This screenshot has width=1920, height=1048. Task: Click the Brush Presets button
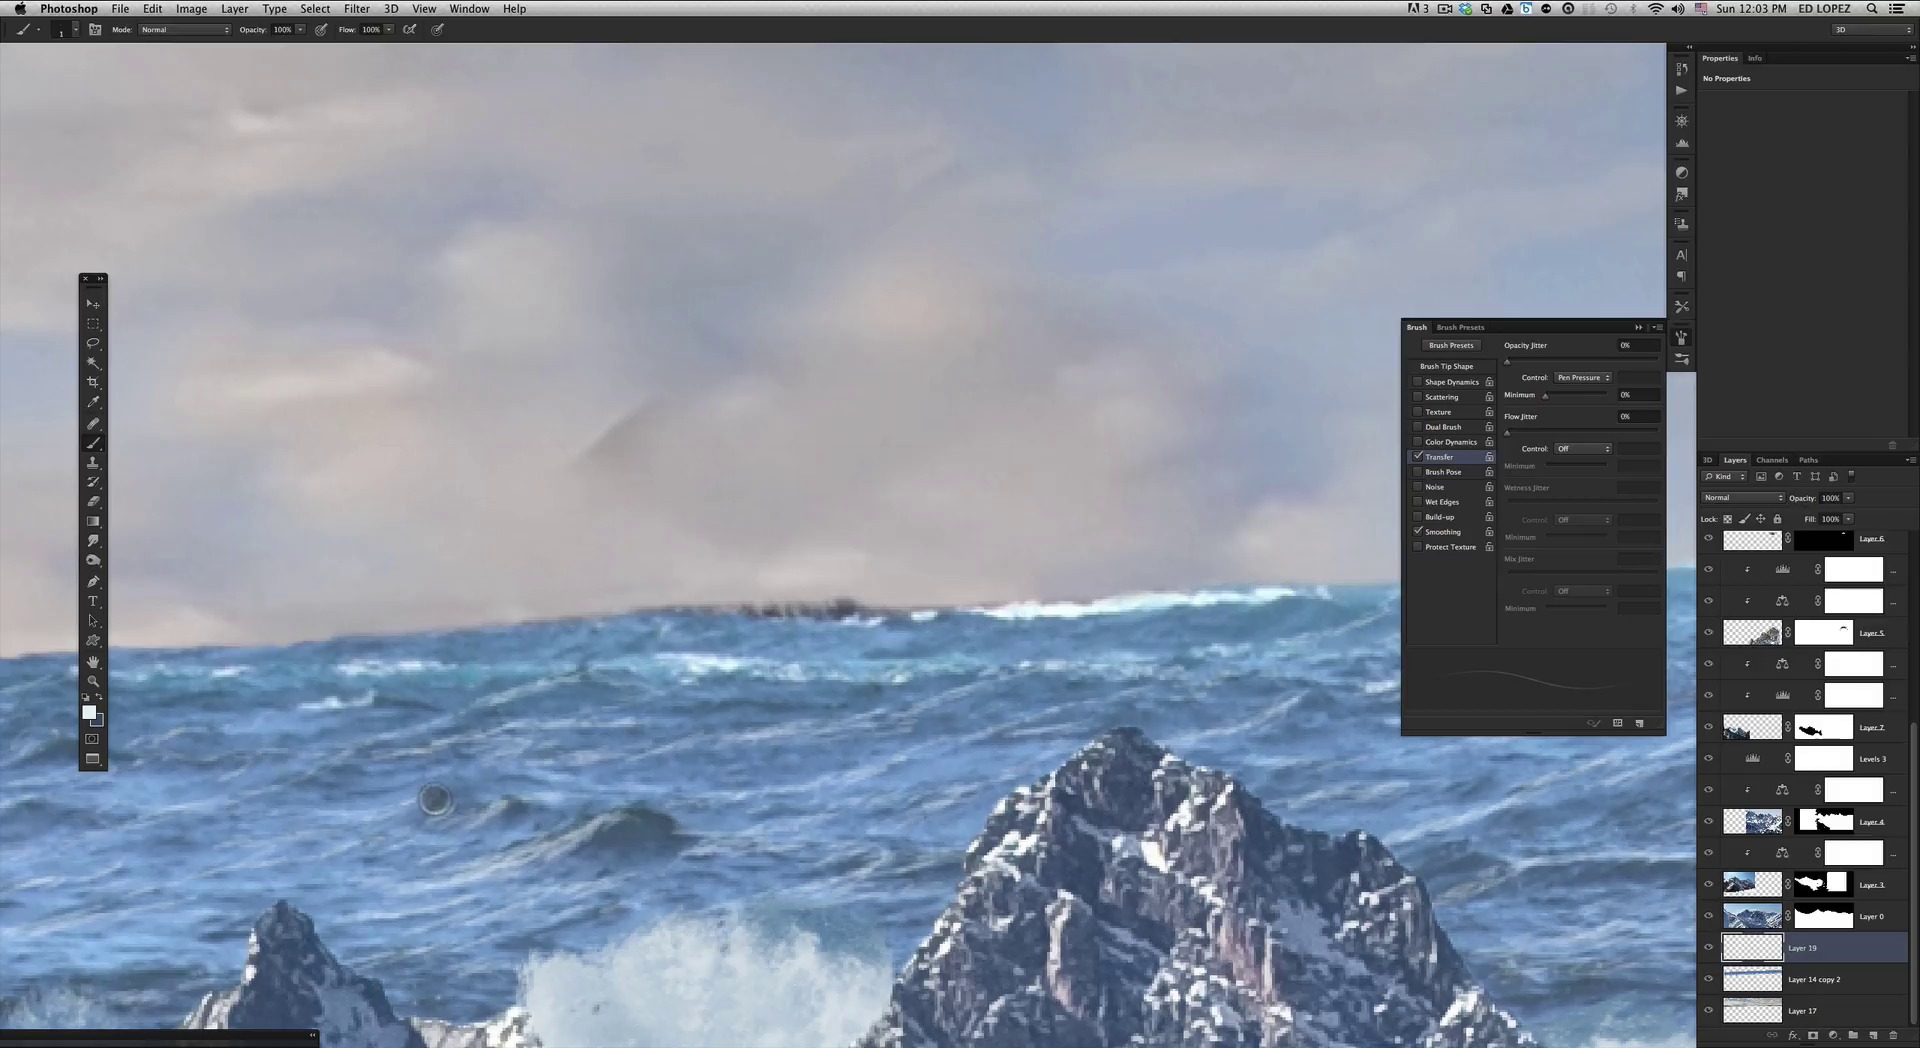(x=1451, y=346)
